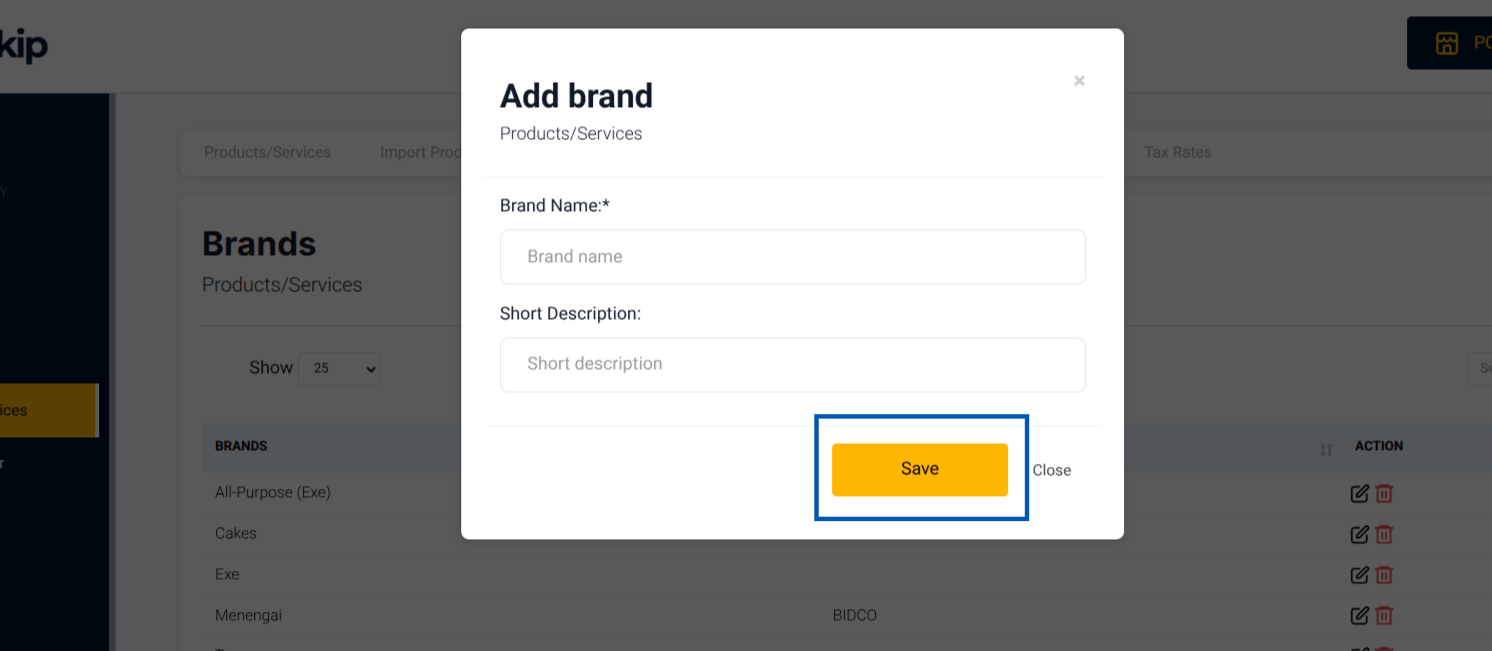
Task: Close the Add brand dialog via Close link
Action: pos(1052,470)
